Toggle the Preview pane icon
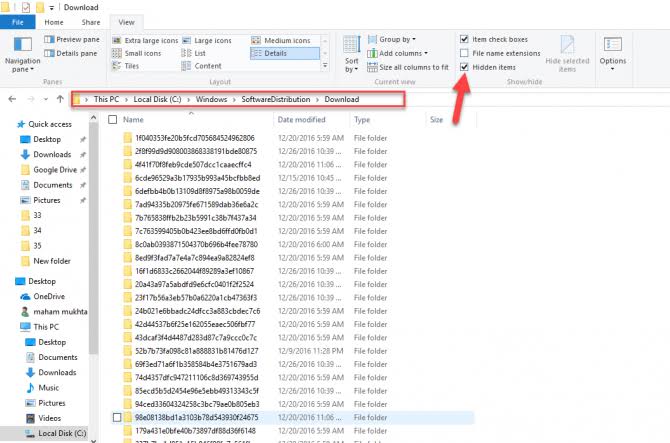This screenshot has width=670, height=443. 49,39
